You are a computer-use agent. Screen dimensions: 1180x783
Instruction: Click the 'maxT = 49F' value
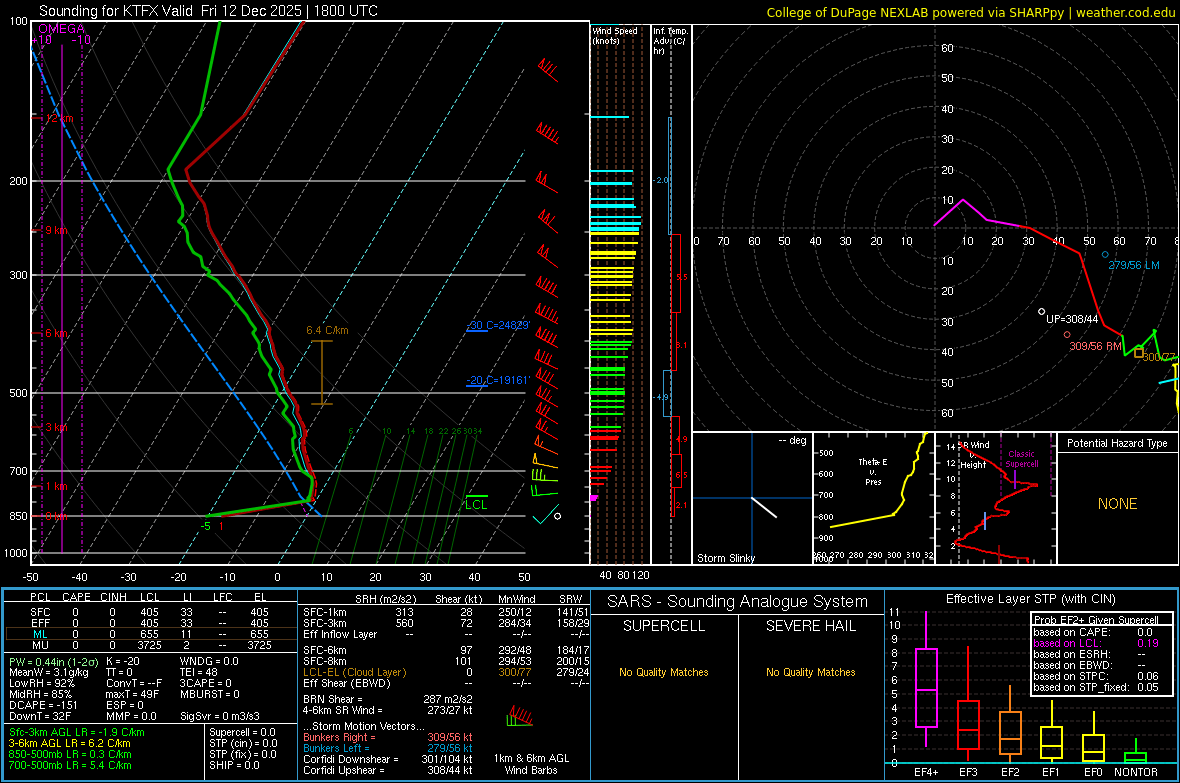[x=132, y=694]
